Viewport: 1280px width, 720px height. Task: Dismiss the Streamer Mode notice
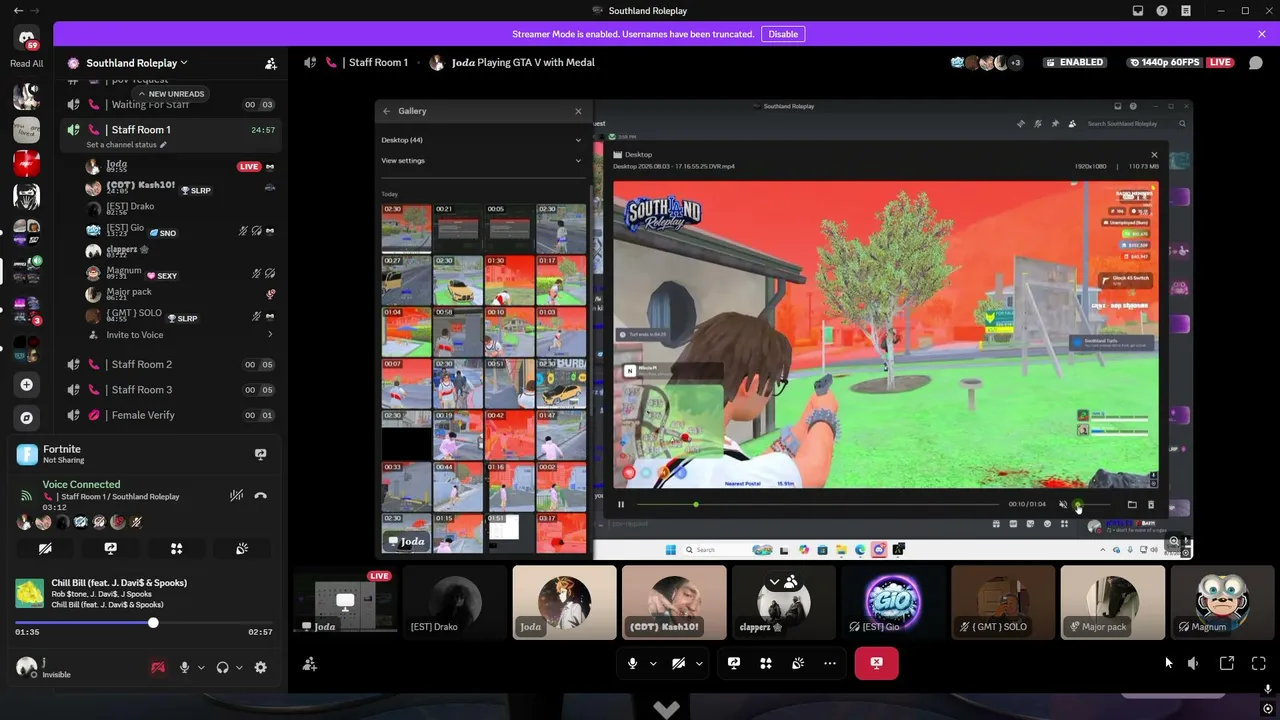click(1262, 34)
